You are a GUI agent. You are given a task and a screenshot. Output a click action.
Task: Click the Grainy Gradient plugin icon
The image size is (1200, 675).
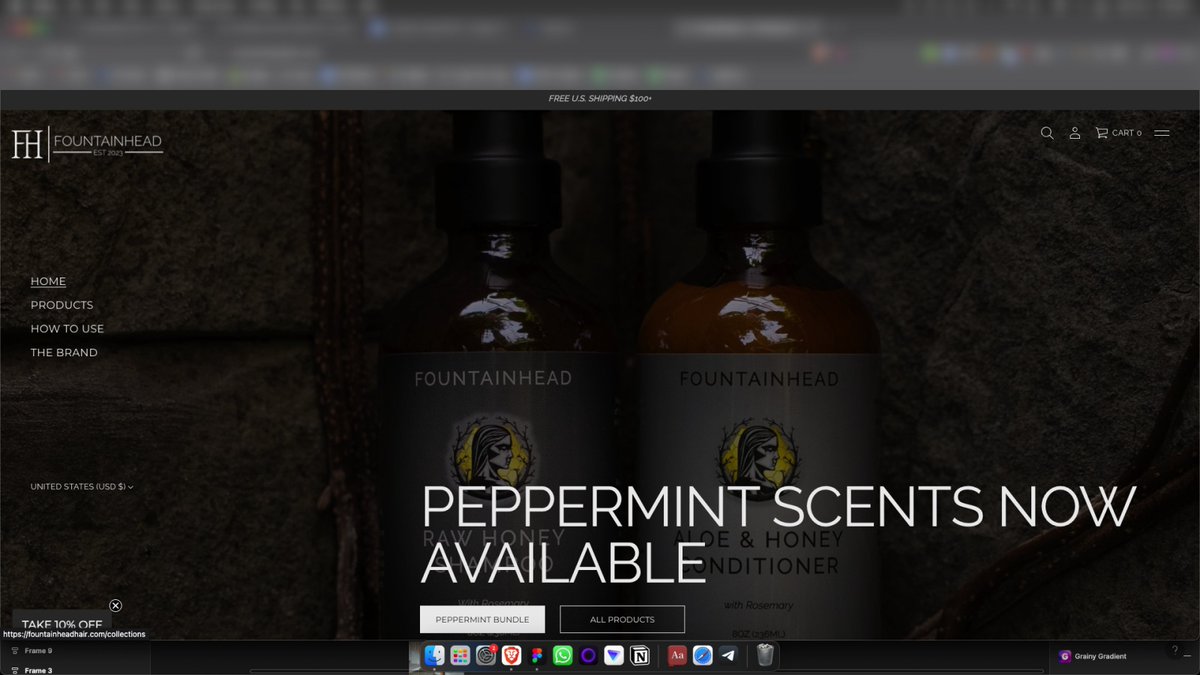1065,656
